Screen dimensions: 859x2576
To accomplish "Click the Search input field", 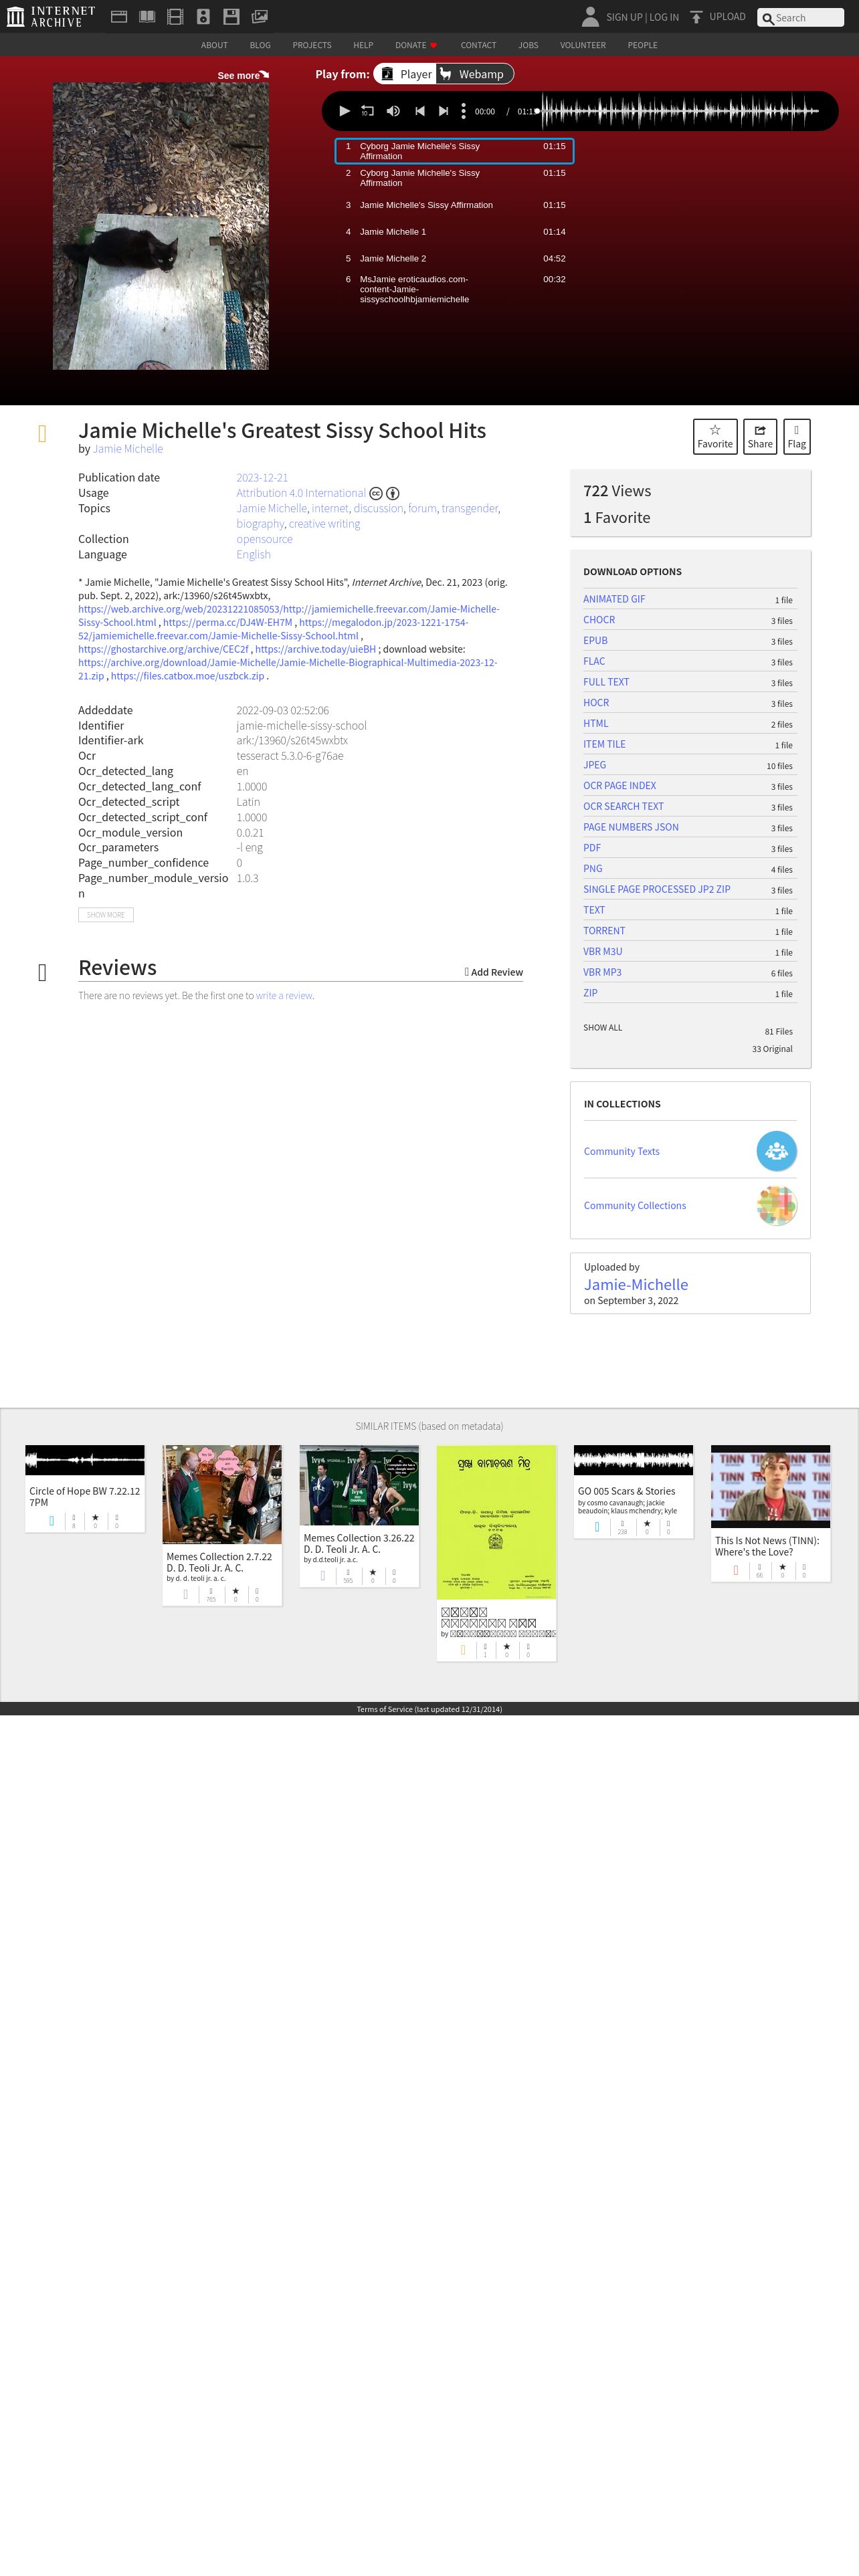I will tap(801, 17).
